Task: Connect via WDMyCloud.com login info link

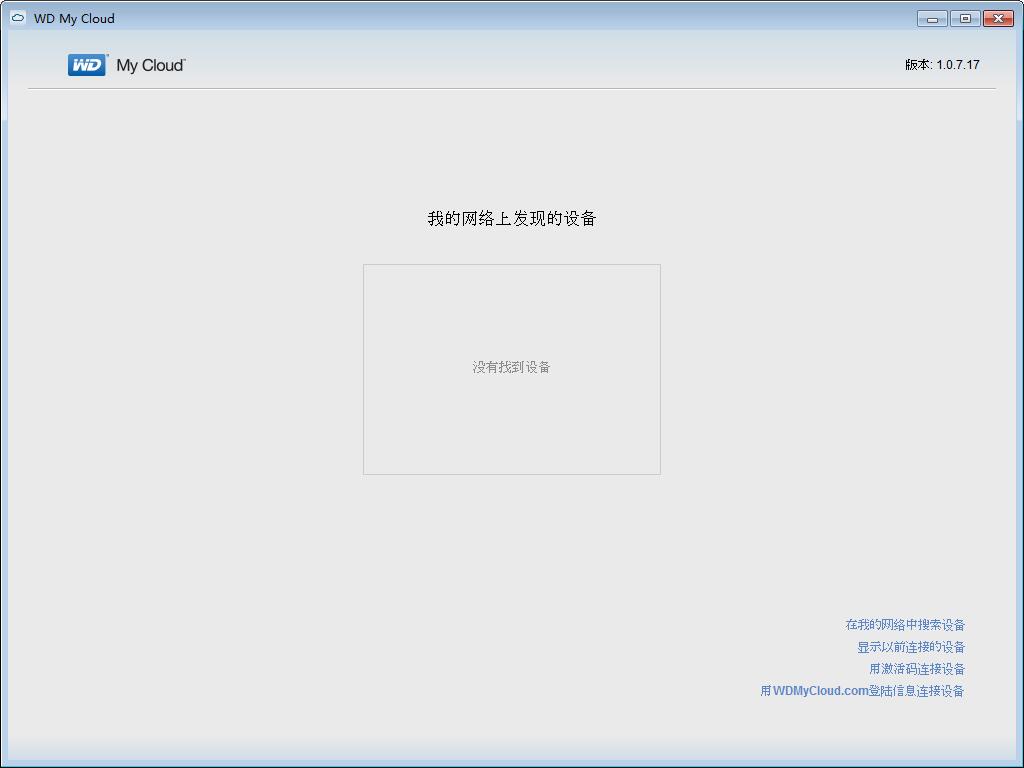Action: (862, 691)
